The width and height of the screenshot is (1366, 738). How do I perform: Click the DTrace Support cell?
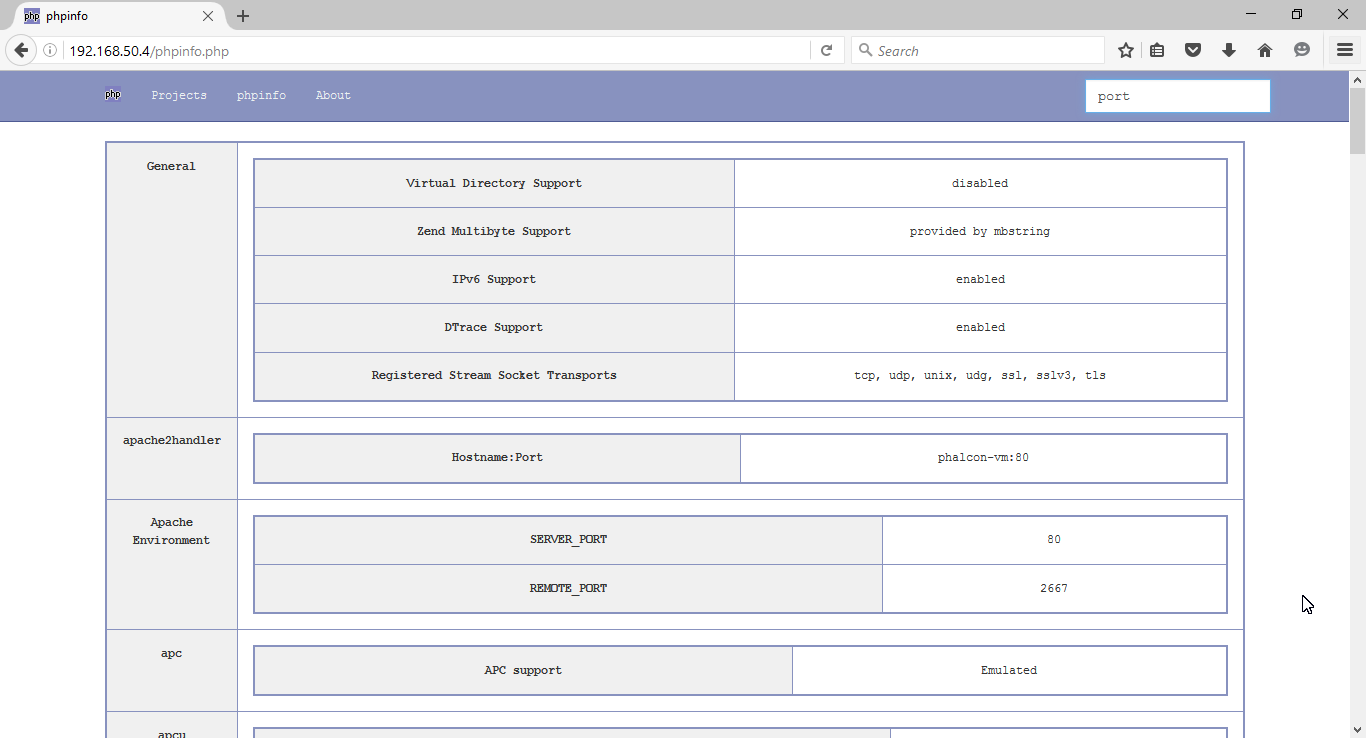click(x=494, y=327)
